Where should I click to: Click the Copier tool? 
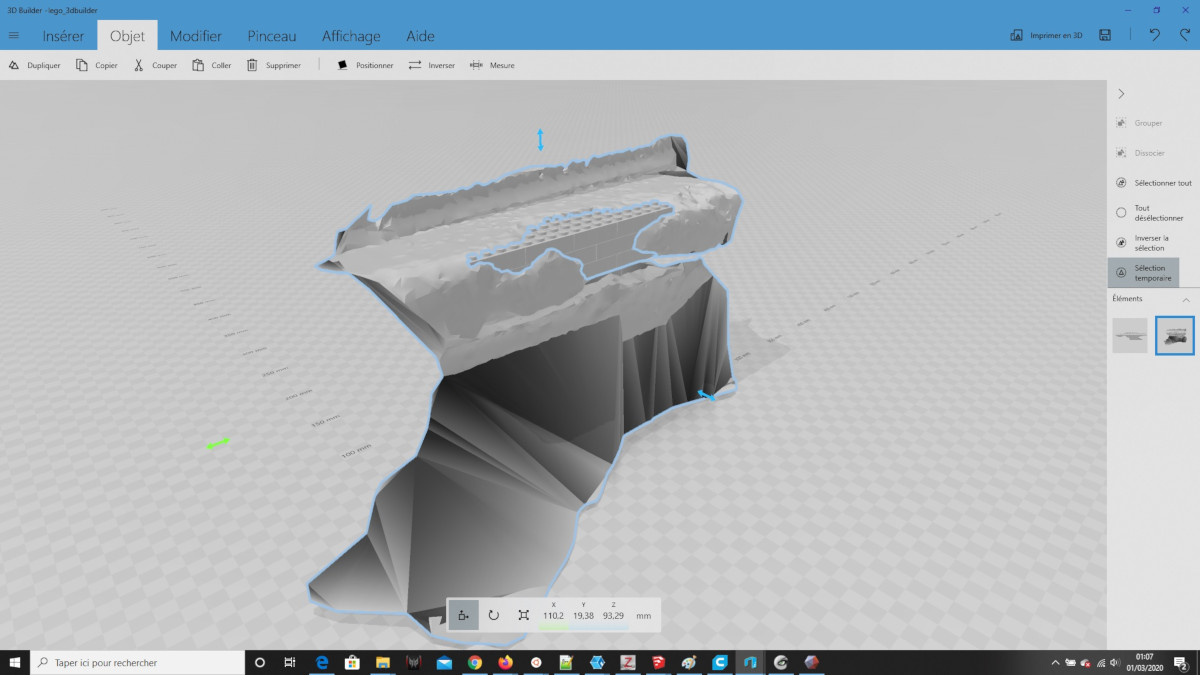pyautogui.click(x=97, y=65)
